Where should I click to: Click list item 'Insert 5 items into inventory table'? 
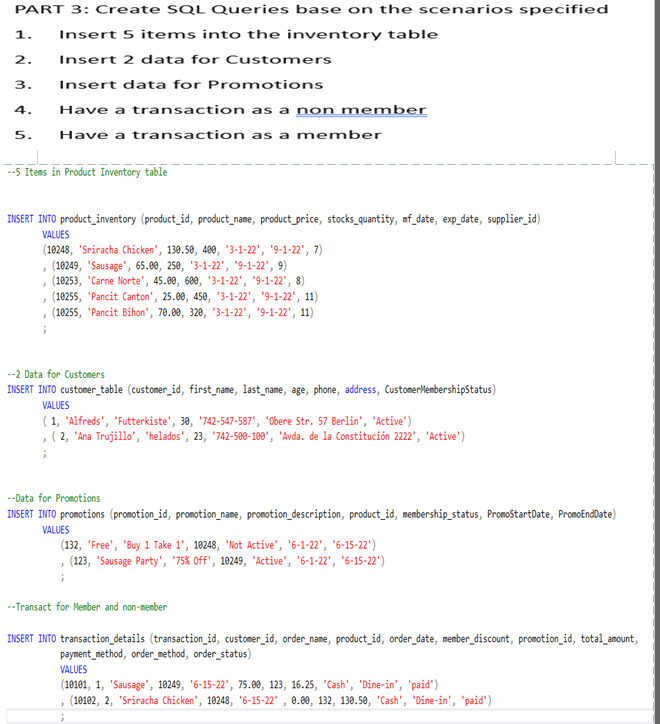point(248,34)
